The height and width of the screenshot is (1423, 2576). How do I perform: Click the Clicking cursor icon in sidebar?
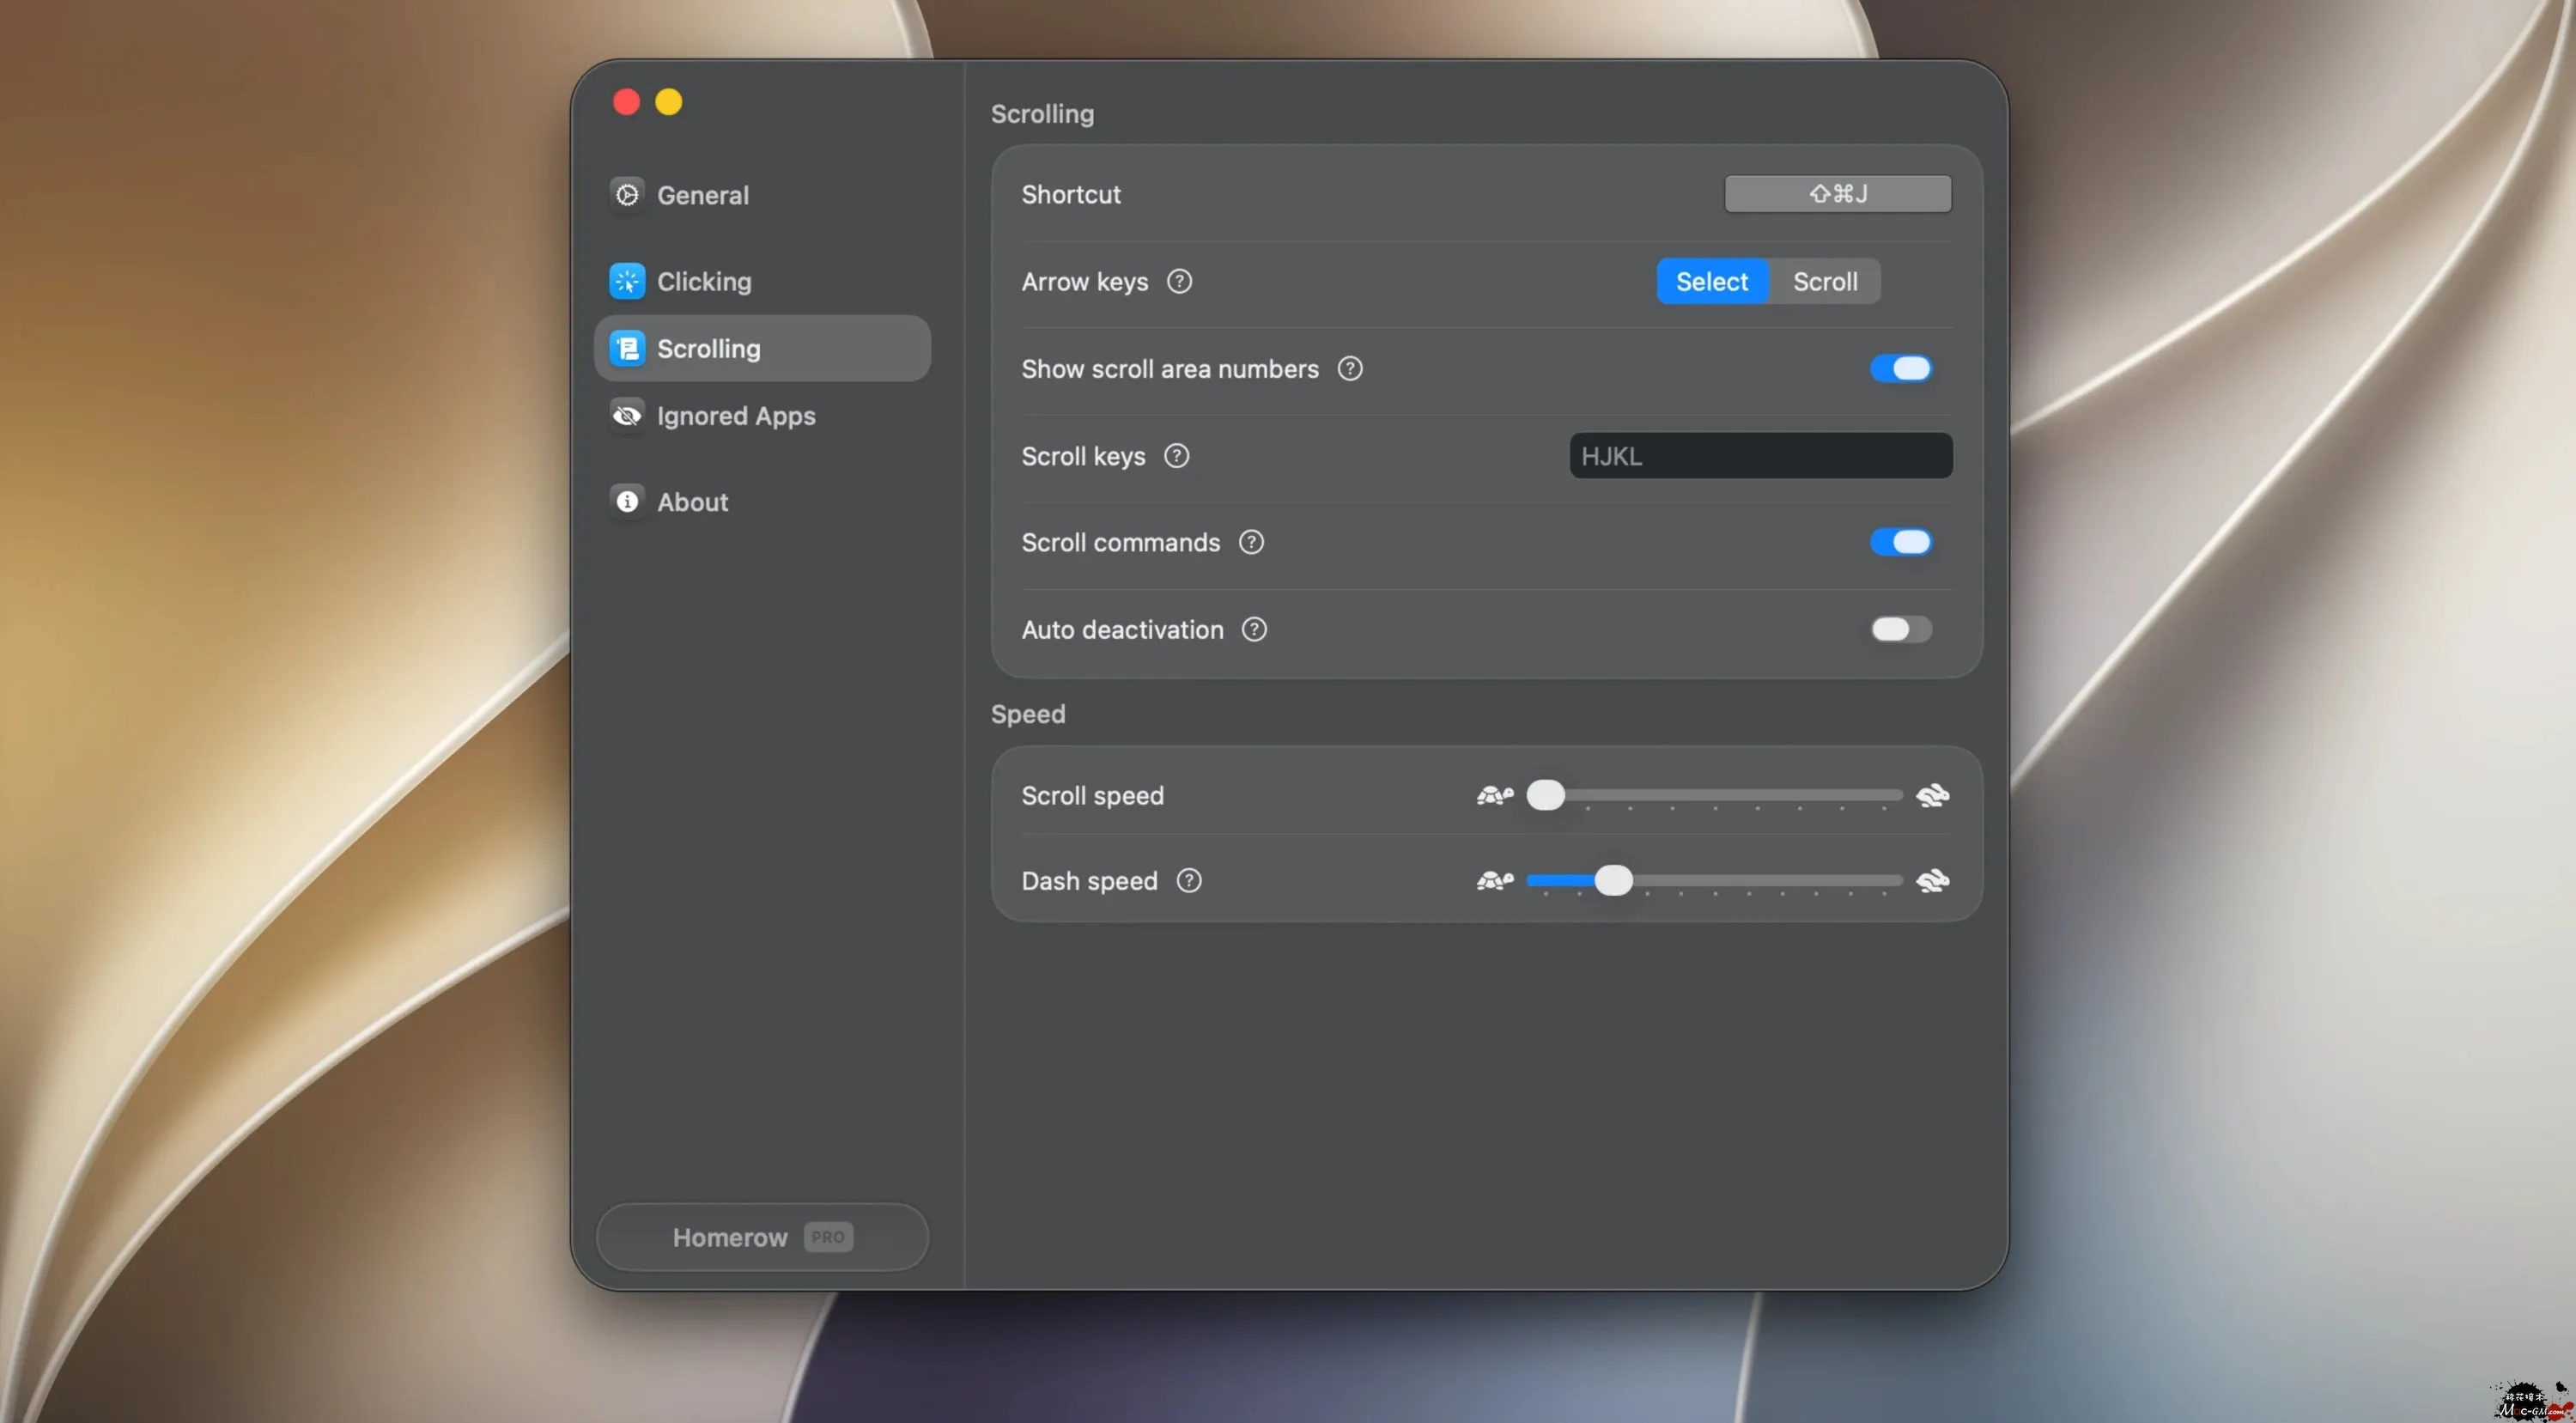[x=627, y=281]
